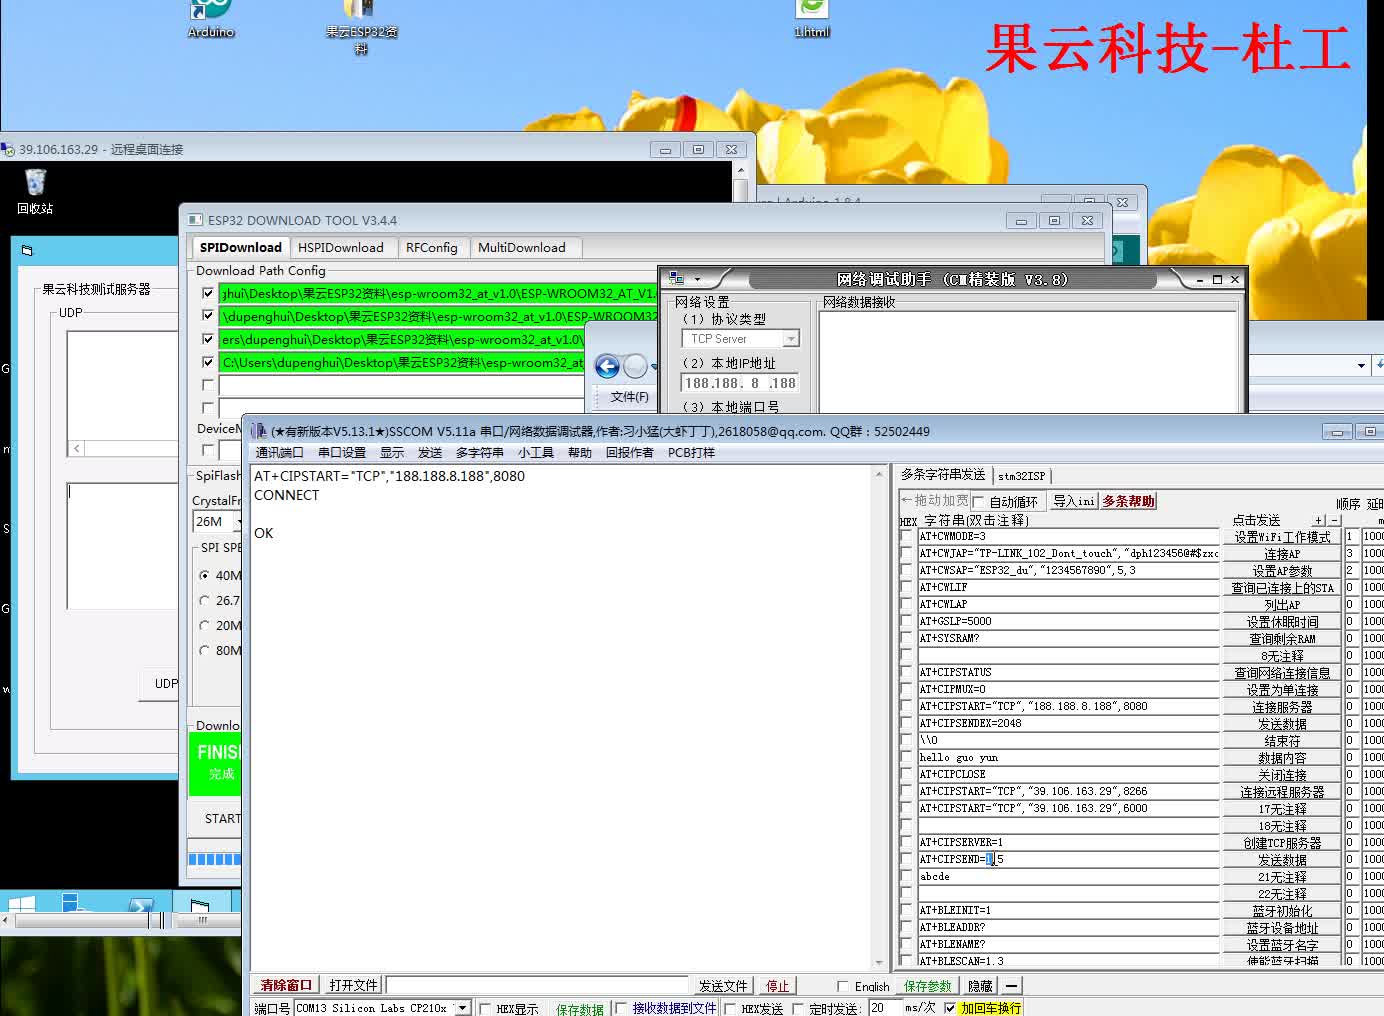Select the 26.7MHz SPI speed radio button
The image size is (1384, 1016).
tap(205, 601)
